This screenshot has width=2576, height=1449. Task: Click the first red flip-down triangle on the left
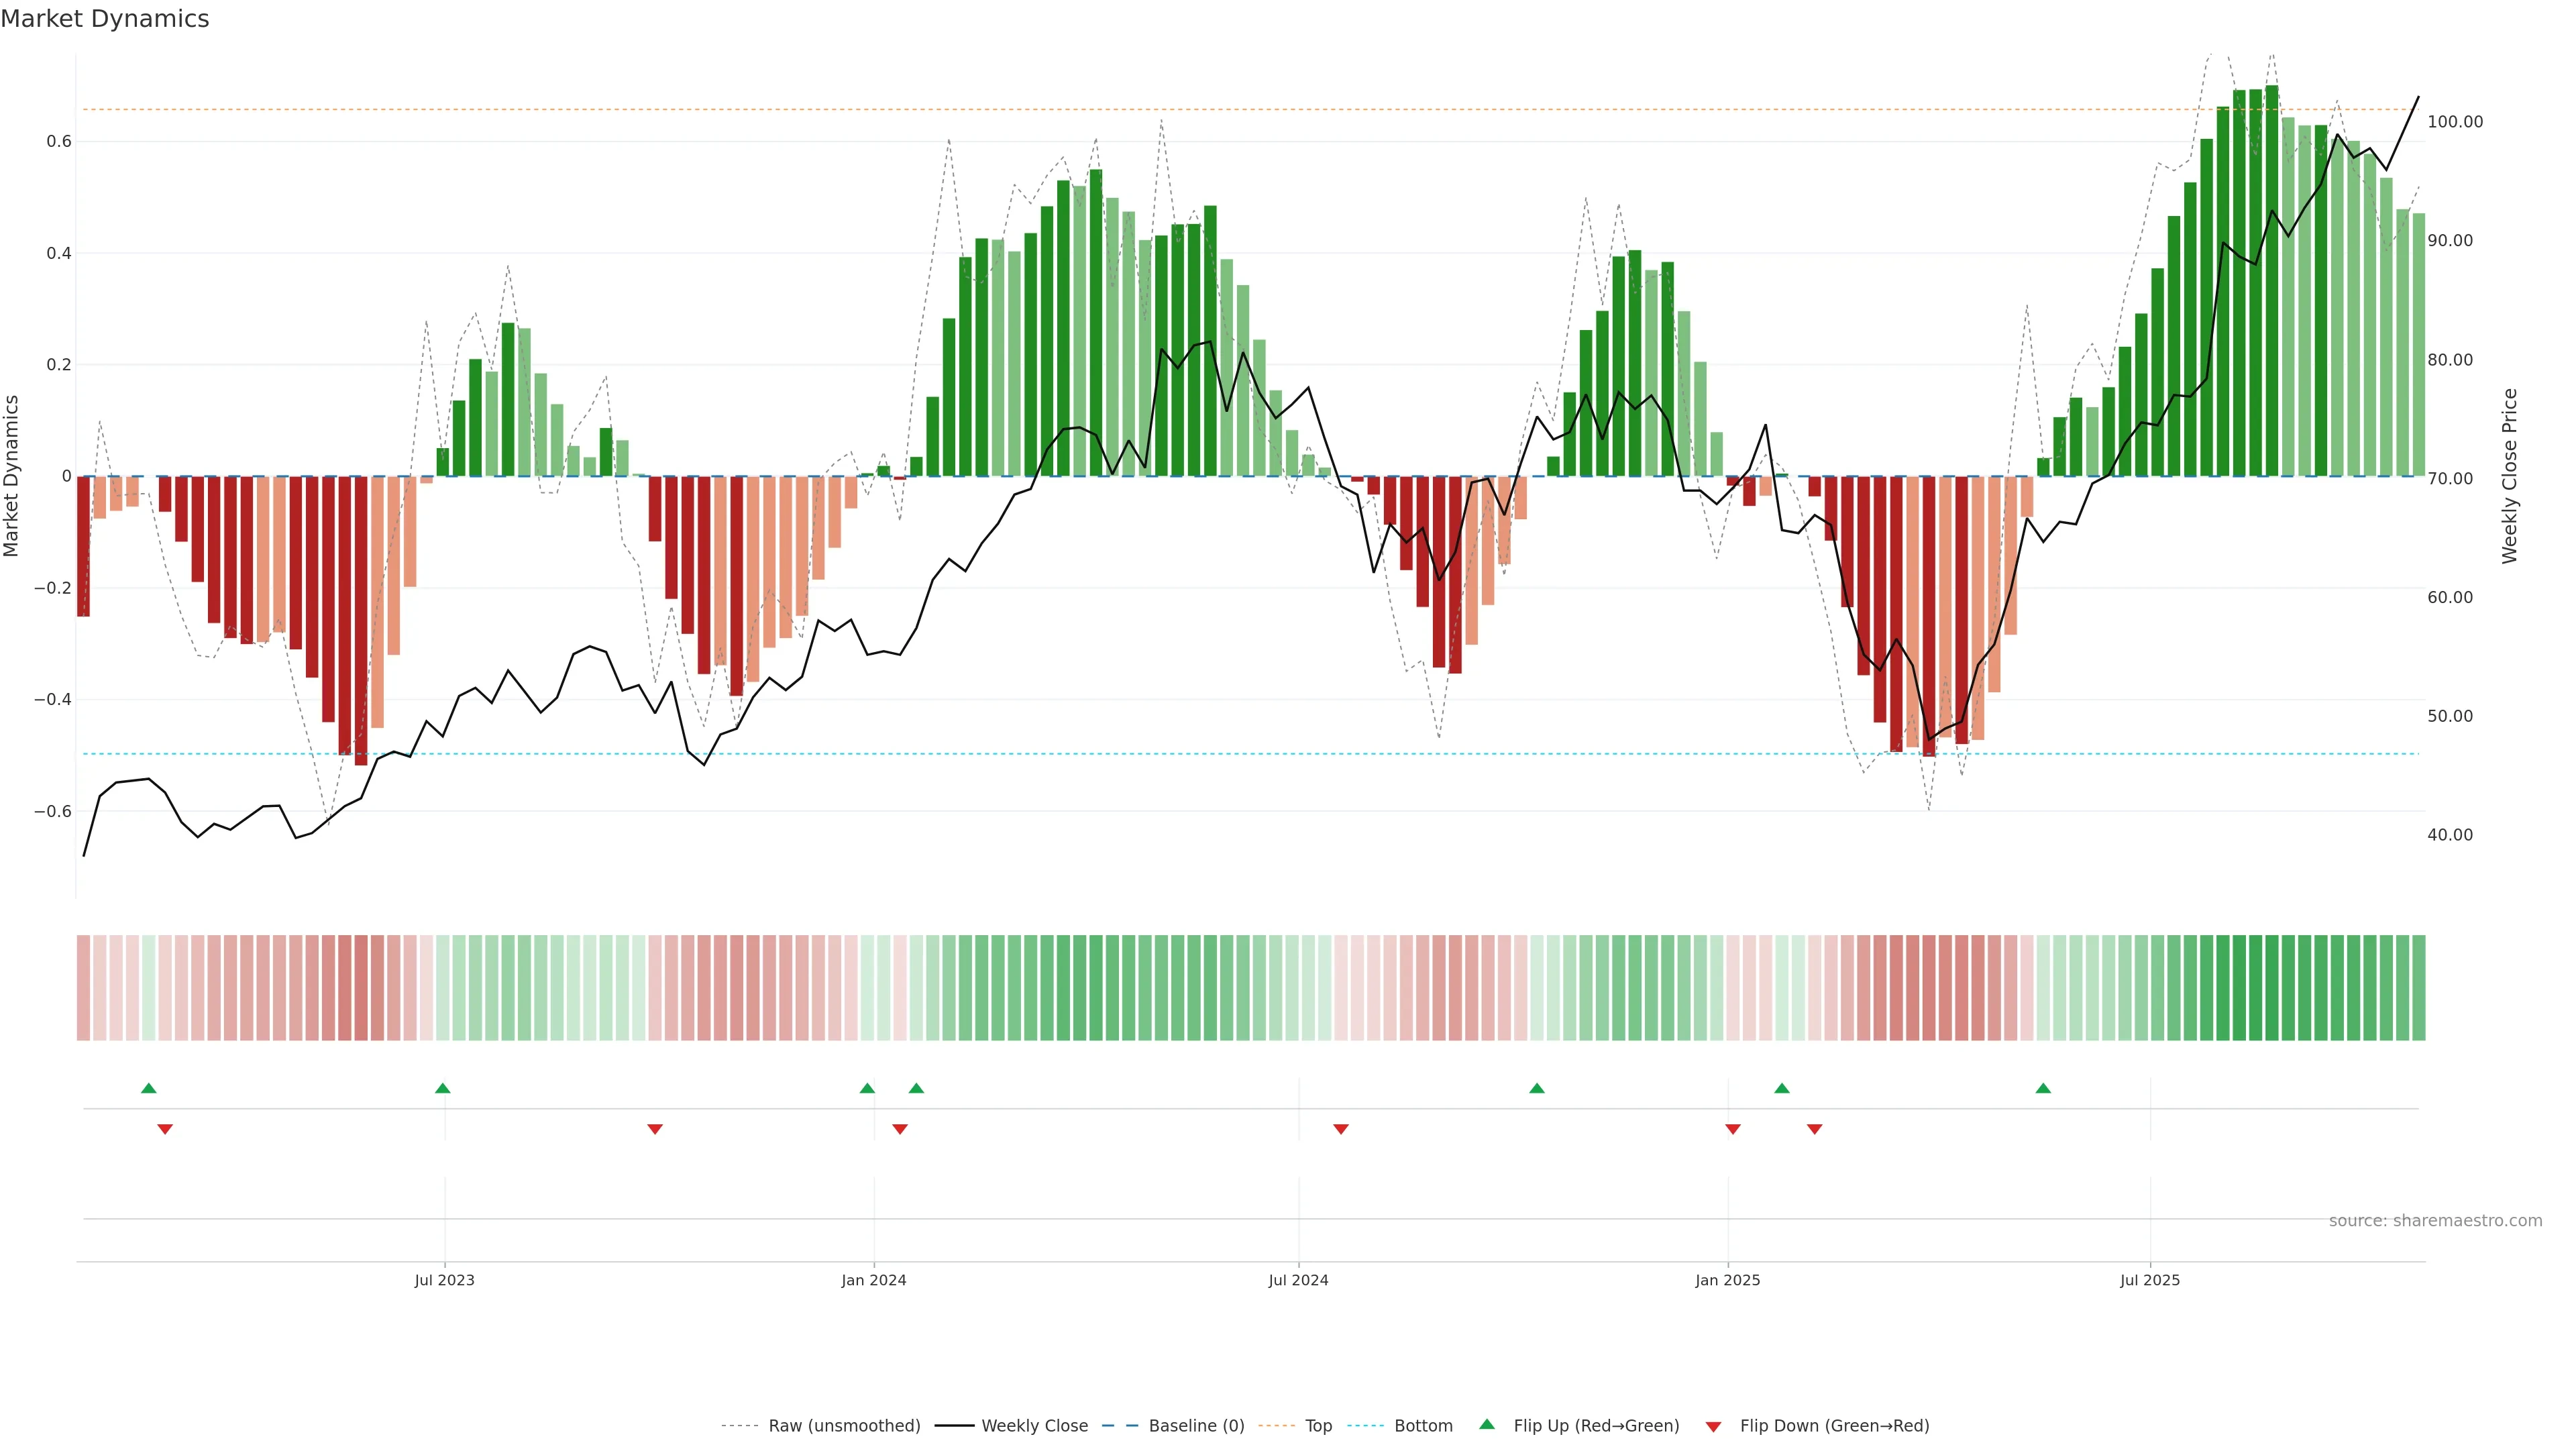165,1129
